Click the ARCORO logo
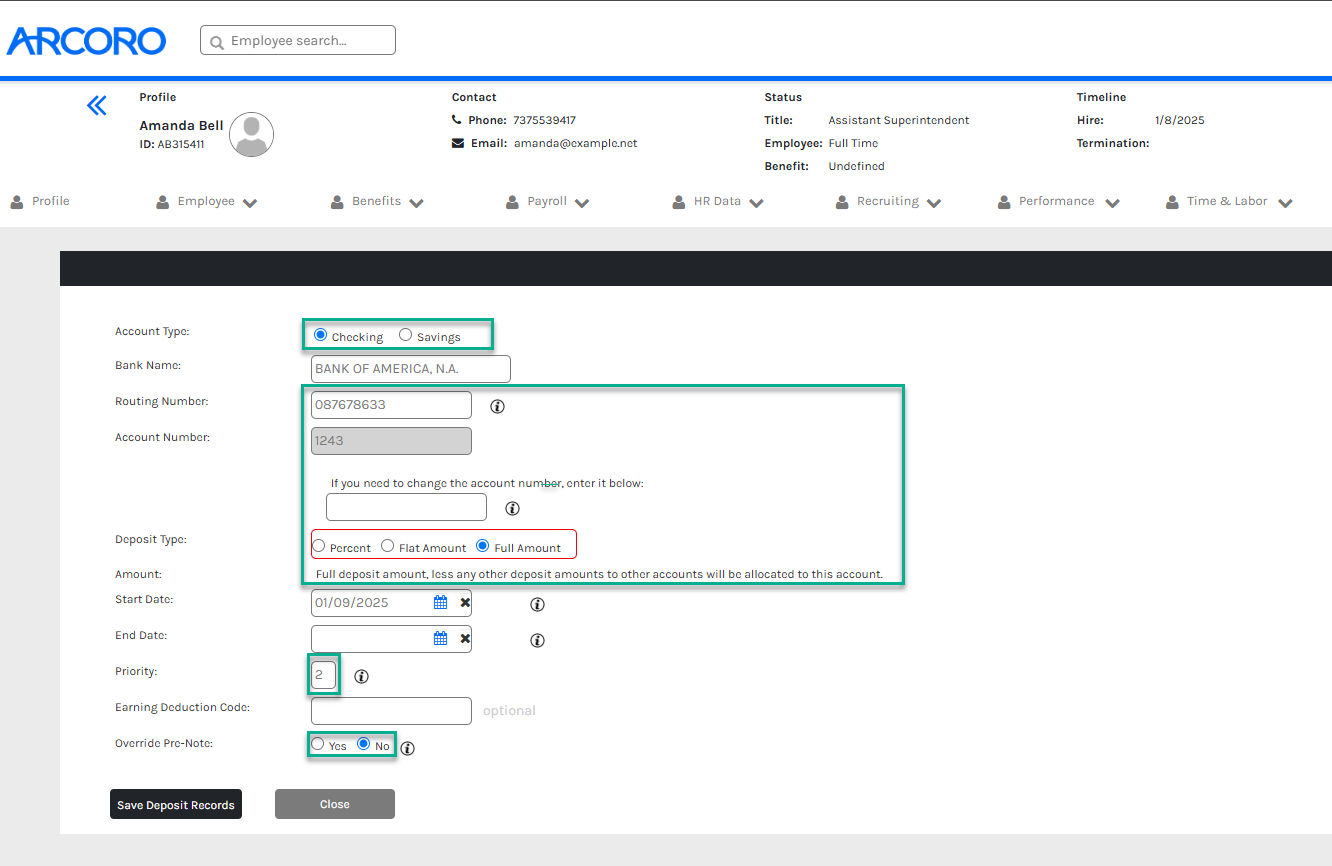1332x866 pixels. pyautogui.click(x=87, y=41)
